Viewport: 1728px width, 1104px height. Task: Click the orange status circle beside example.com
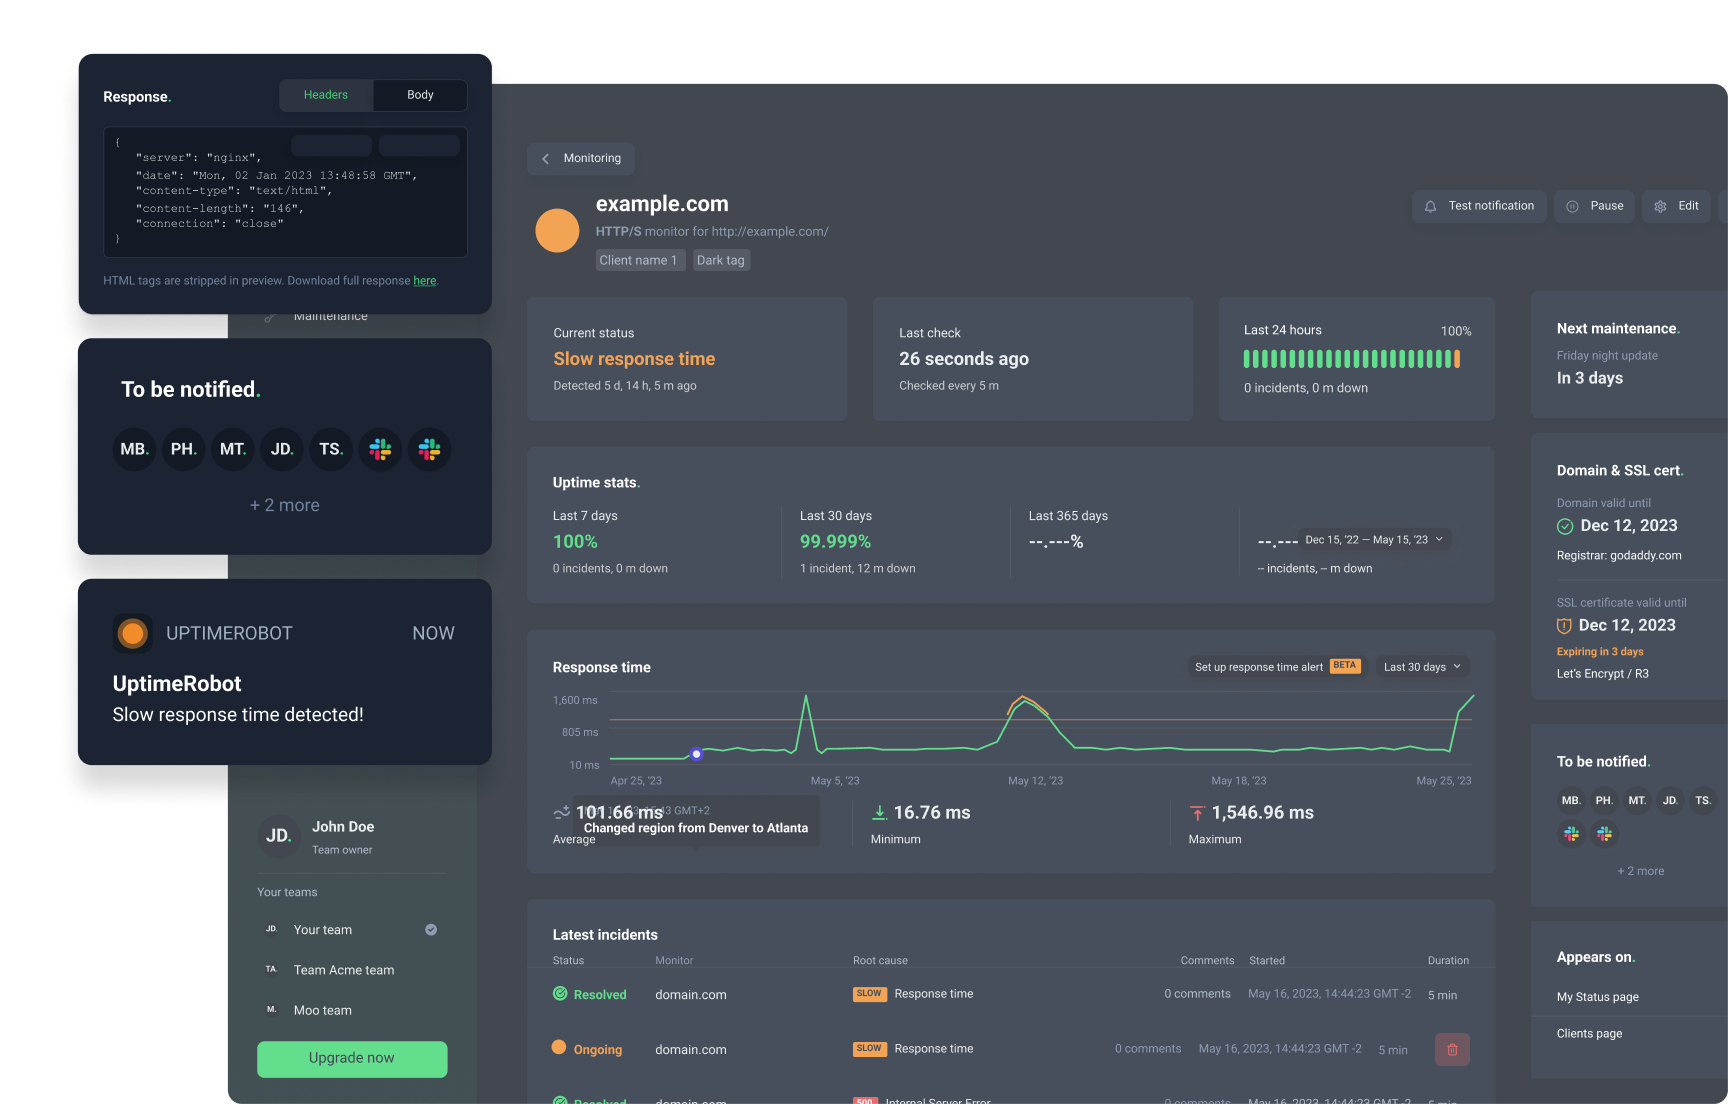pos(557,231)
